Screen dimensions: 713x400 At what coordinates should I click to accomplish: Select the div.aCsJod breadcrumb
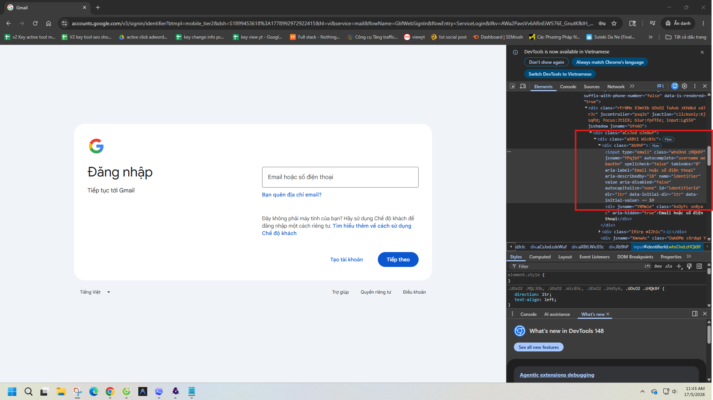[x=549, y=247]
